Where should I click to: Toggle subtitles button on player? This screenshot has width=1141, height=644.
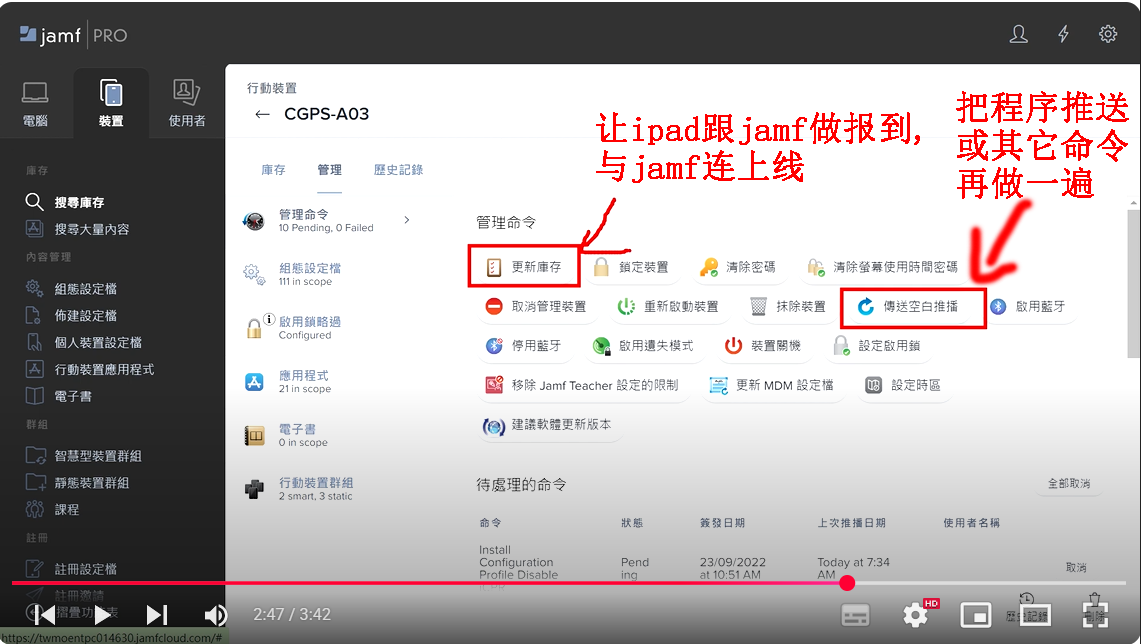click(x=855, y=616)
